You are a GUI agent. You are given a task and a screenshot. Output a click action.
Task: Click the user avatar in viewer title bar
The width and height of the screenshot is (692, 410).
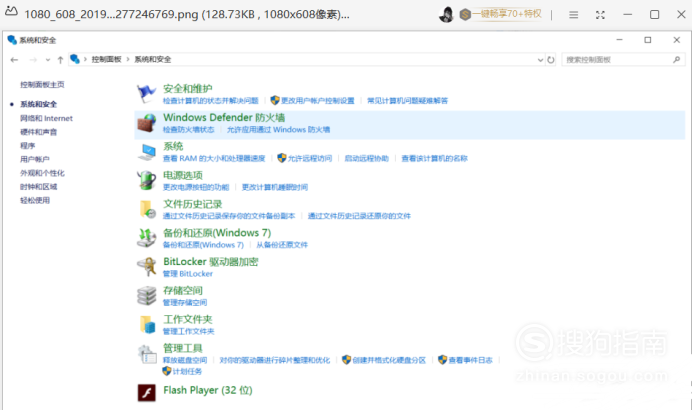[x=447, y=15]
